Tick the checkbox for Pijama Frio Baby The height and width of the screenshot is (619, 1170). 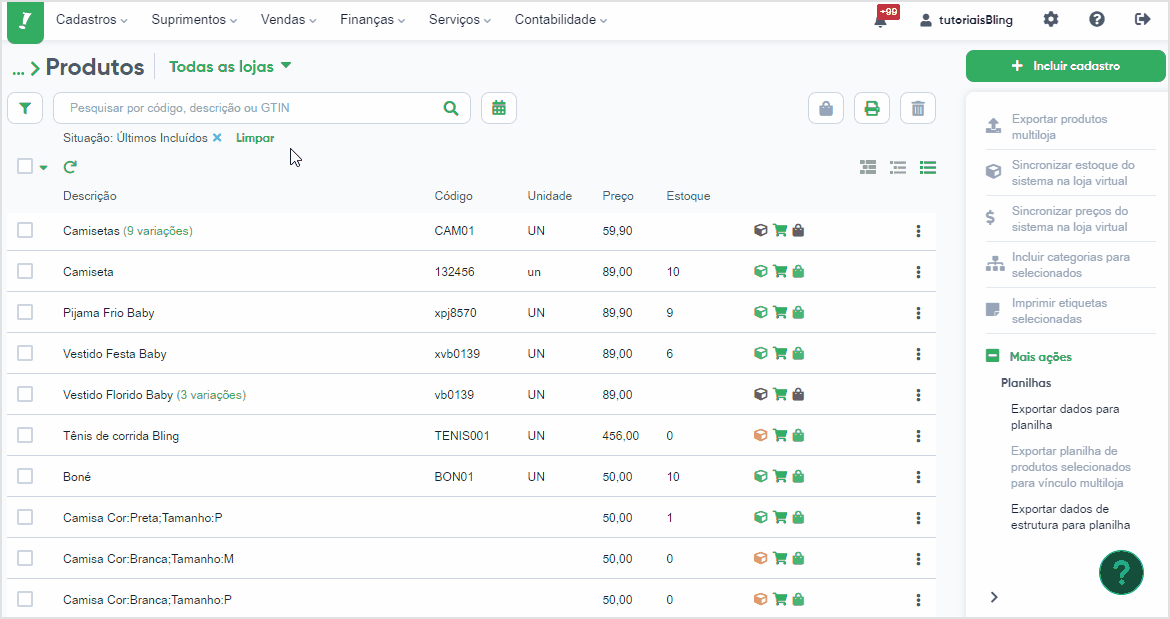click(25, 312)
